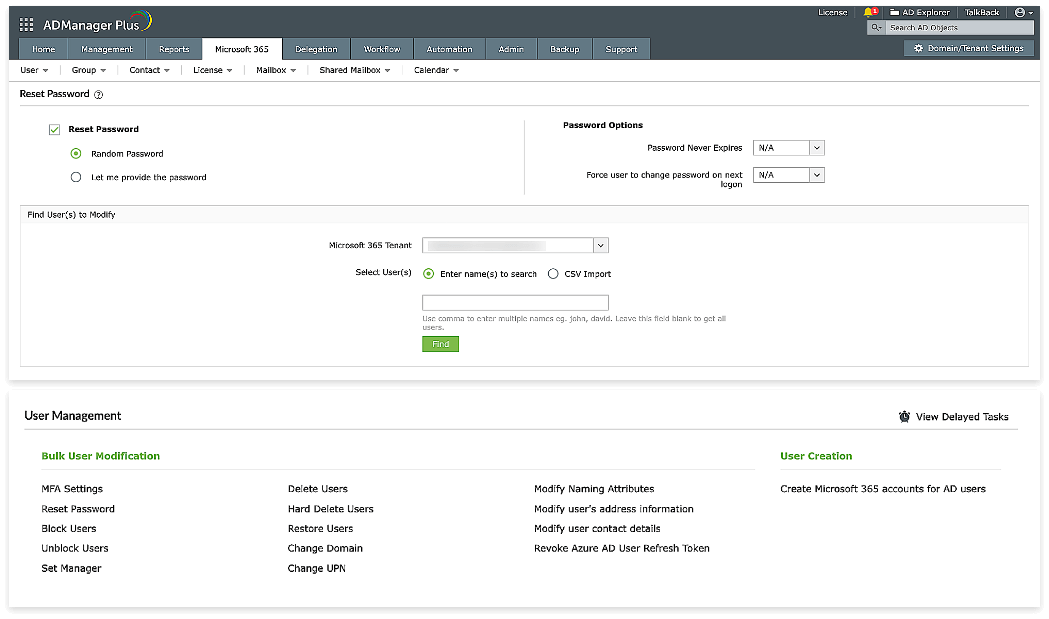Open AD Explorer
The height and width of the screenshot is (619, 1049).
(x=919, y=12)
